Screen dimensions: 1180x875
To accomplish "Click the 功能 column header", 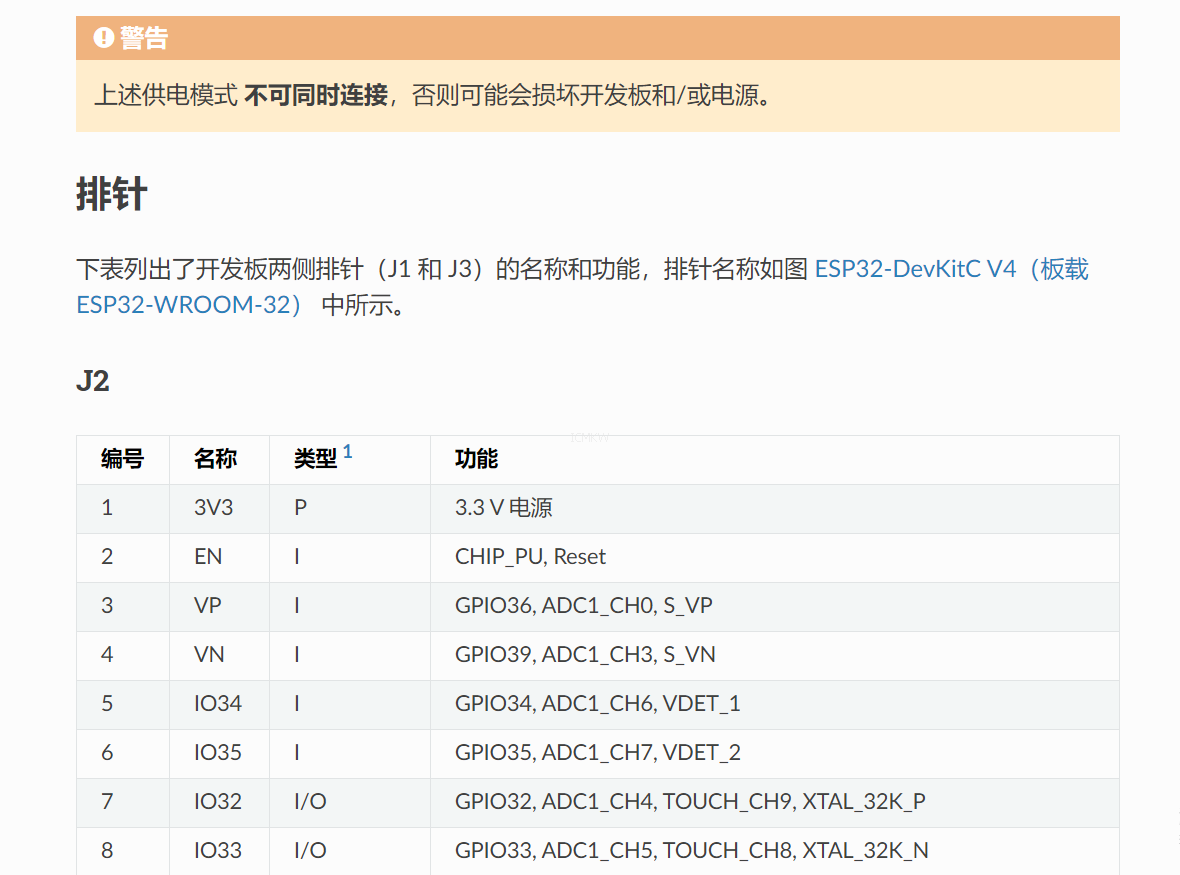I will tap(476, 459).
